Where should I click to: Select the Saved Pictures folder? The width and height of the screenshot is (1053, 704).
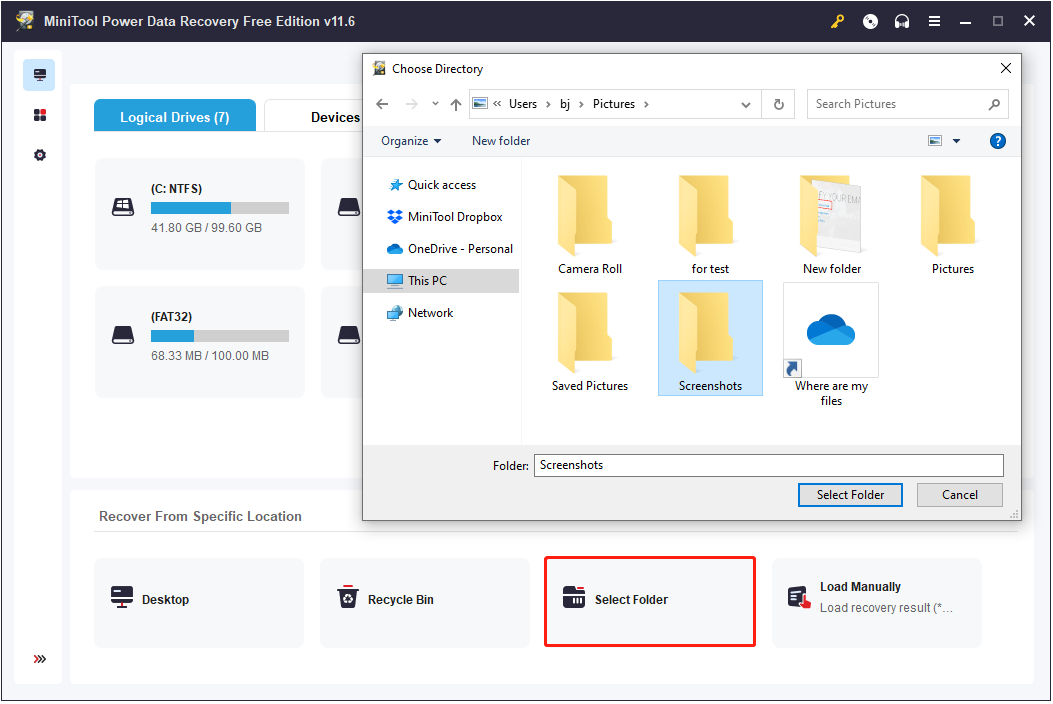tap(590, 341)
